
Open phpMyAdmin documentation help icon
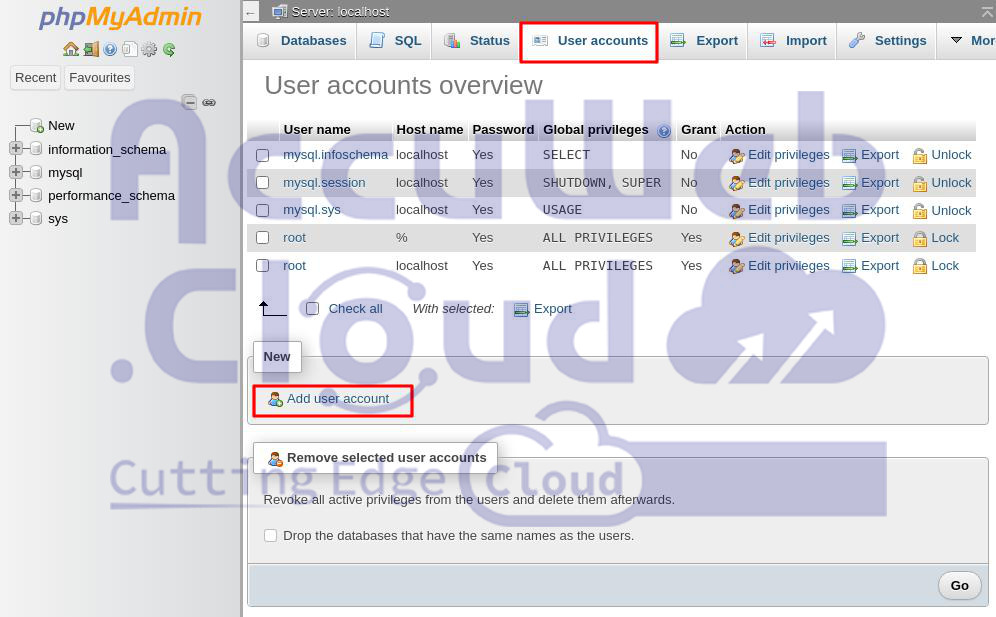tap(110, 50)
